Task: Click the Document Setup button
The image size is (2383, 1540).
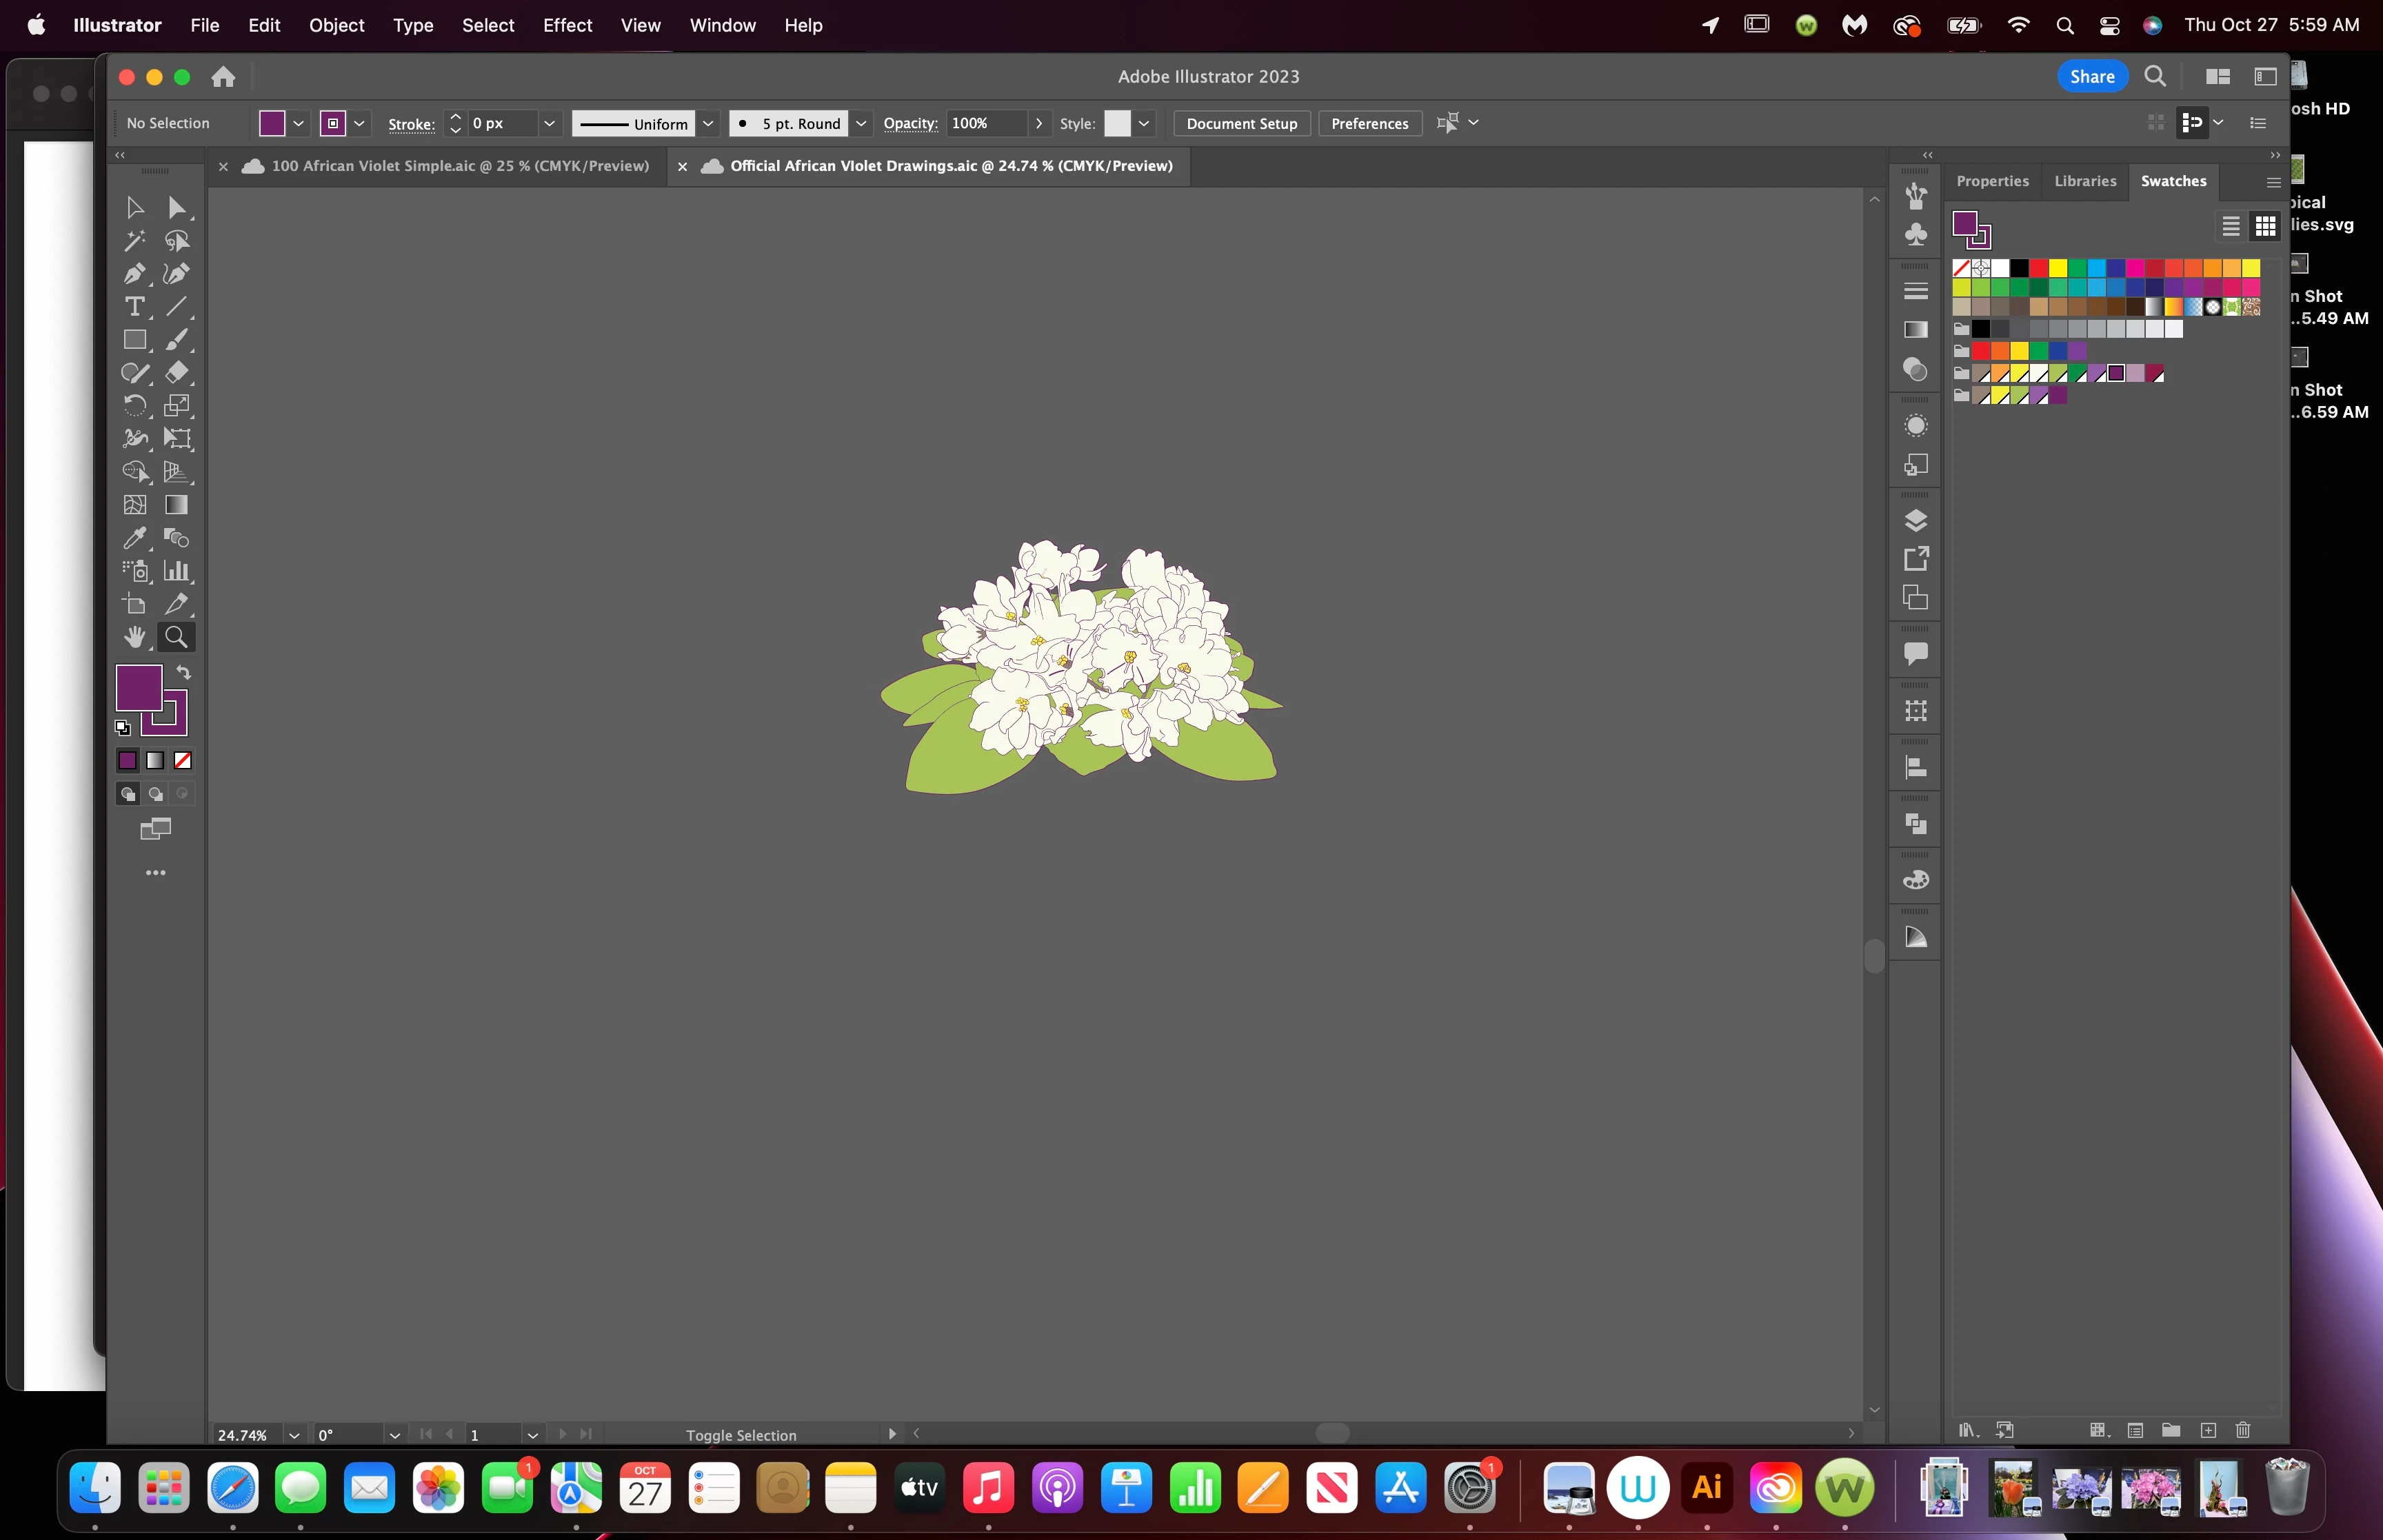Action: pos(1241,123)
